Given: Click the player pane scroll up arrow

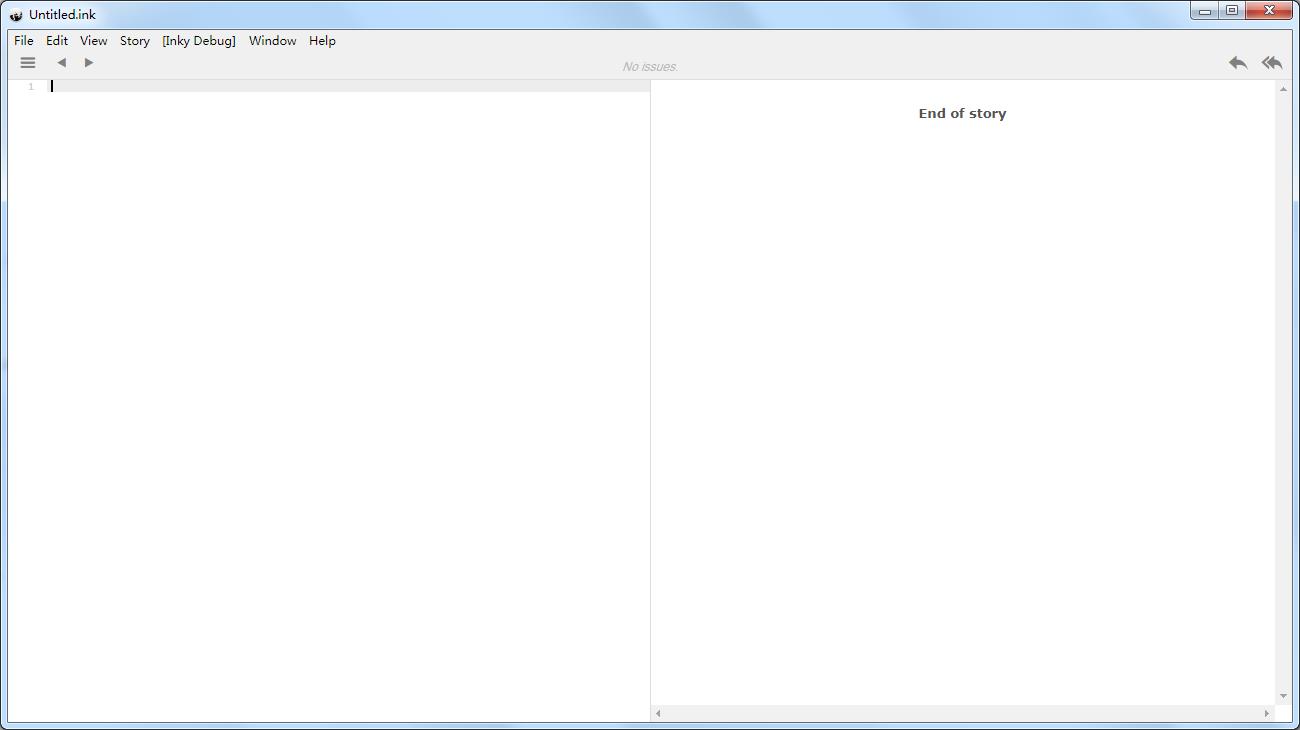Looking at the screenshot, I should pos(1283,89).
